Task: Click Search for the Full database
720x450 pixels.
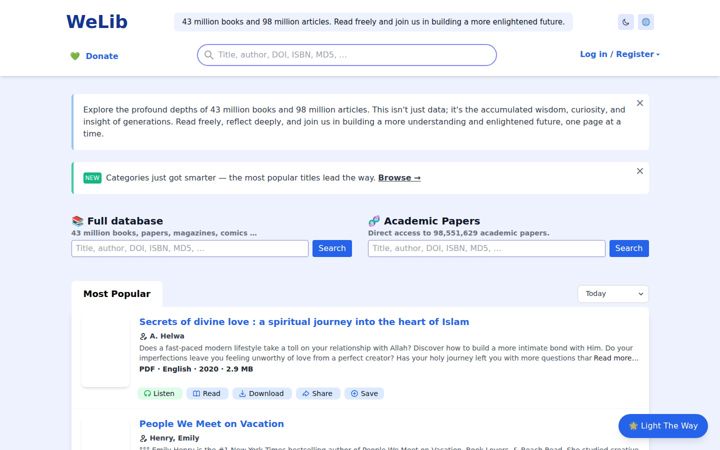Action: tap(332, 248)
